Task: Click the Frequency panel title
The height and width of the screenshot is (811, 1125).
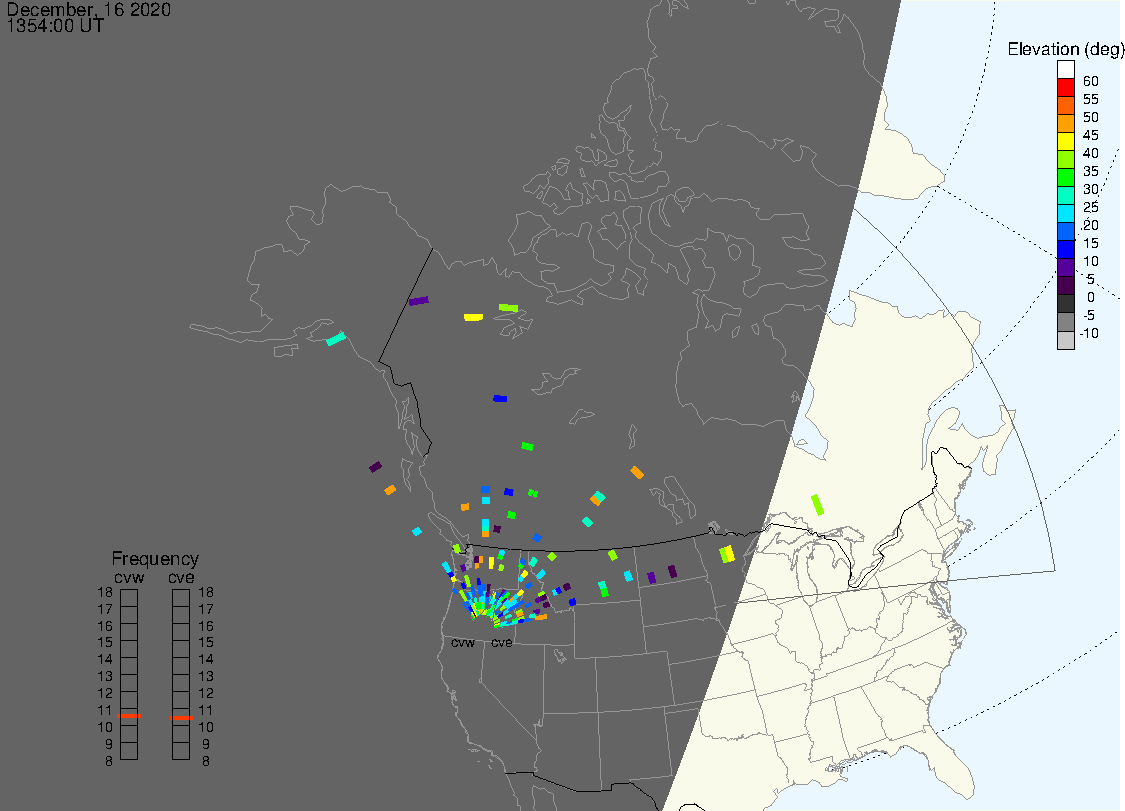Action: [155, 558]
